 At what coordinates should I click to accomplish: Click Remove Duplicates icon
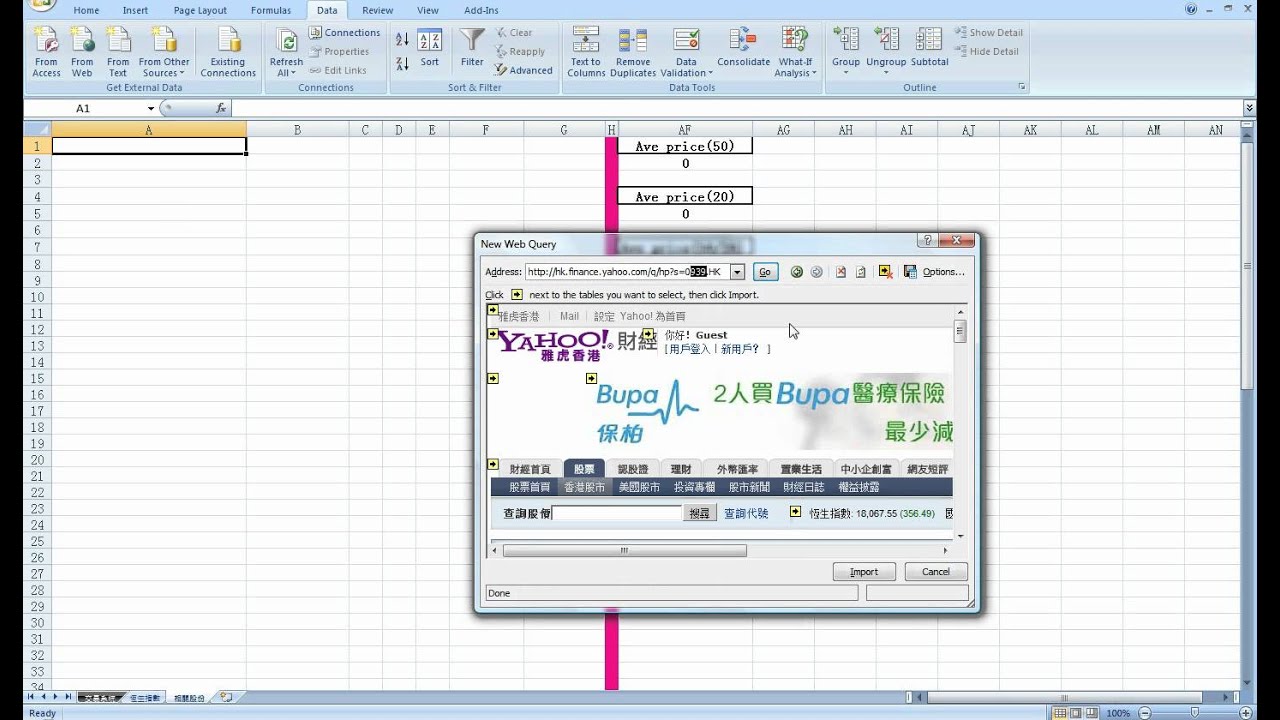pyautogui.click(x=633, y=52)
